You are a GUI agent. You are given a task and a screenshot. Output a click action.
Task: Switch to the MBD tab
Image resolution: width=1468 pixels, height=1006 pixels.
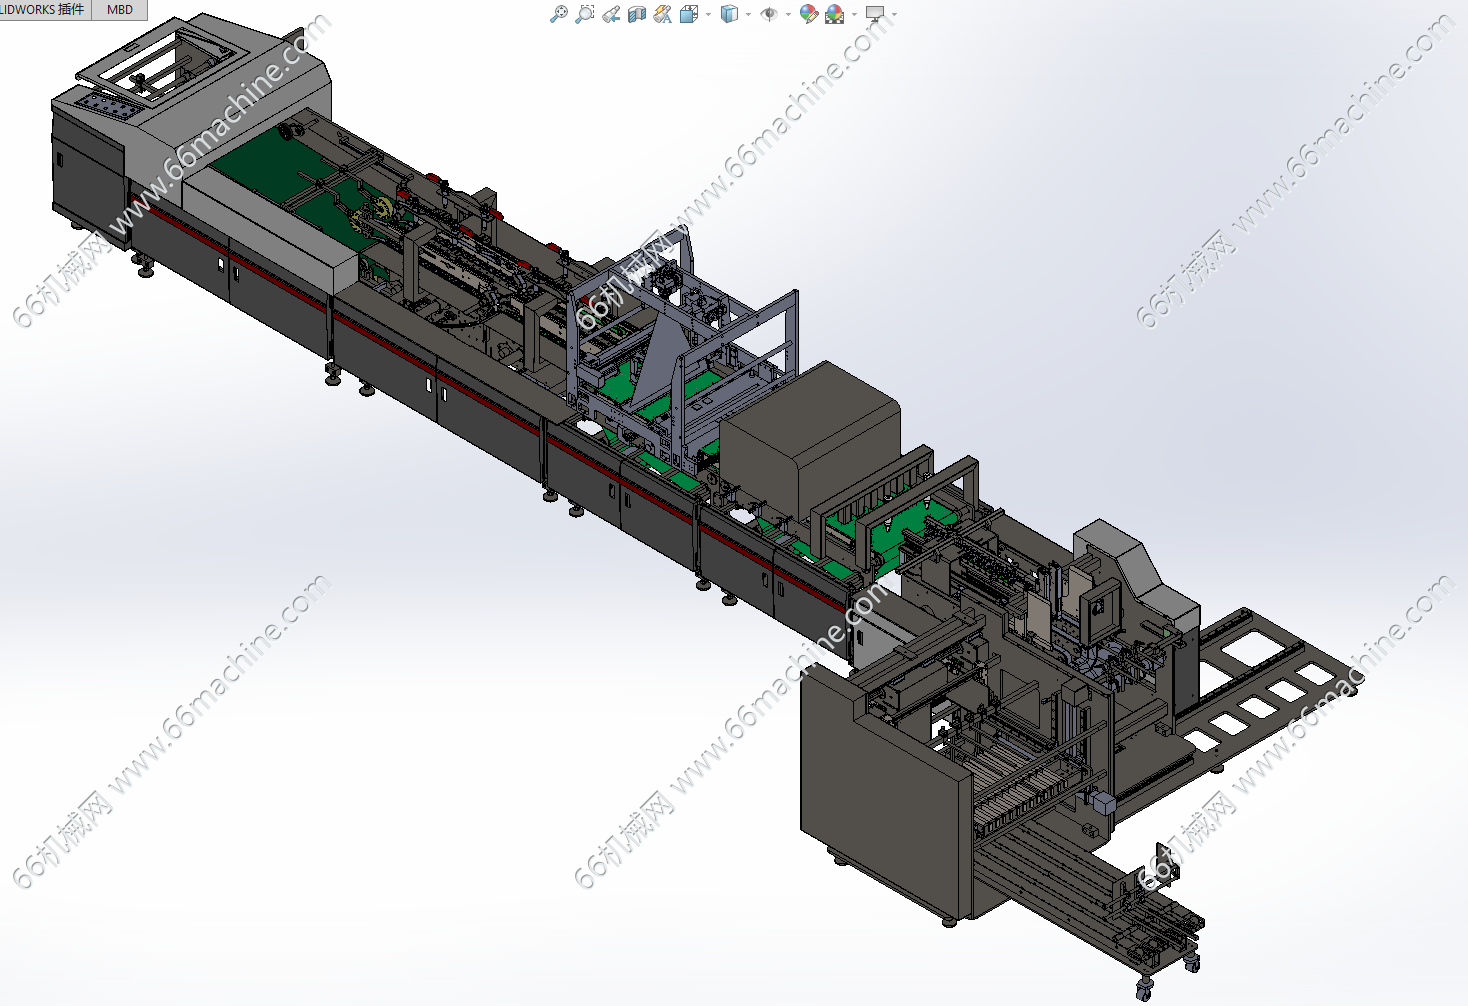[120, 9]
